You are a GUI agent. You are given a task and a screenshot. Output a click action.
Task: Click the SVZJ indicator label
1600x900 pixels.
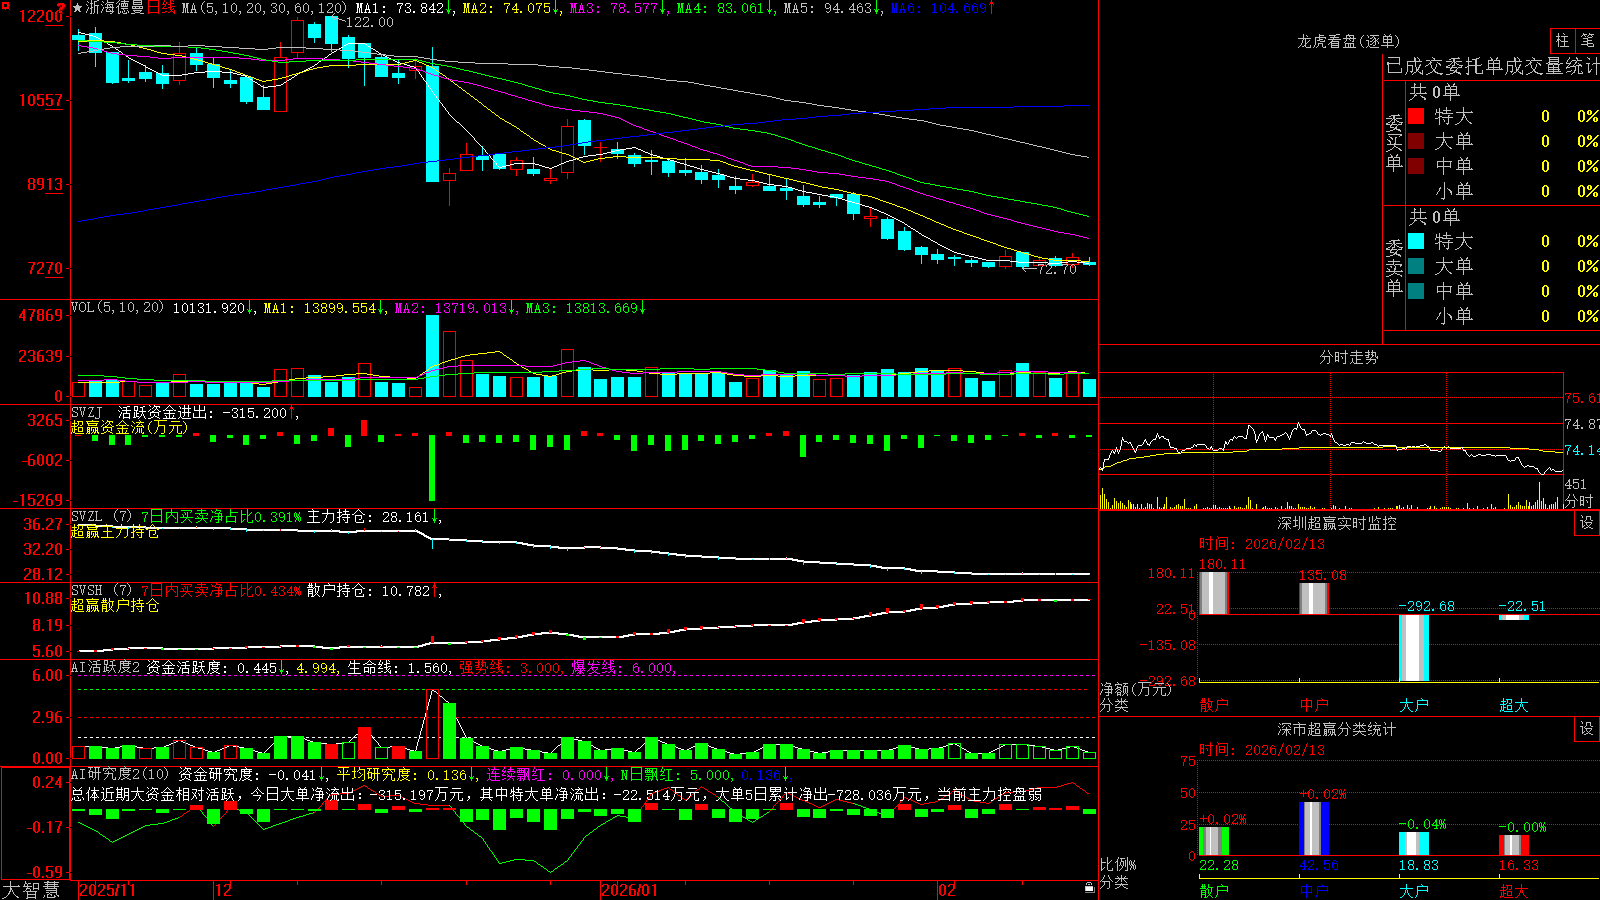(x=86, y=412)
